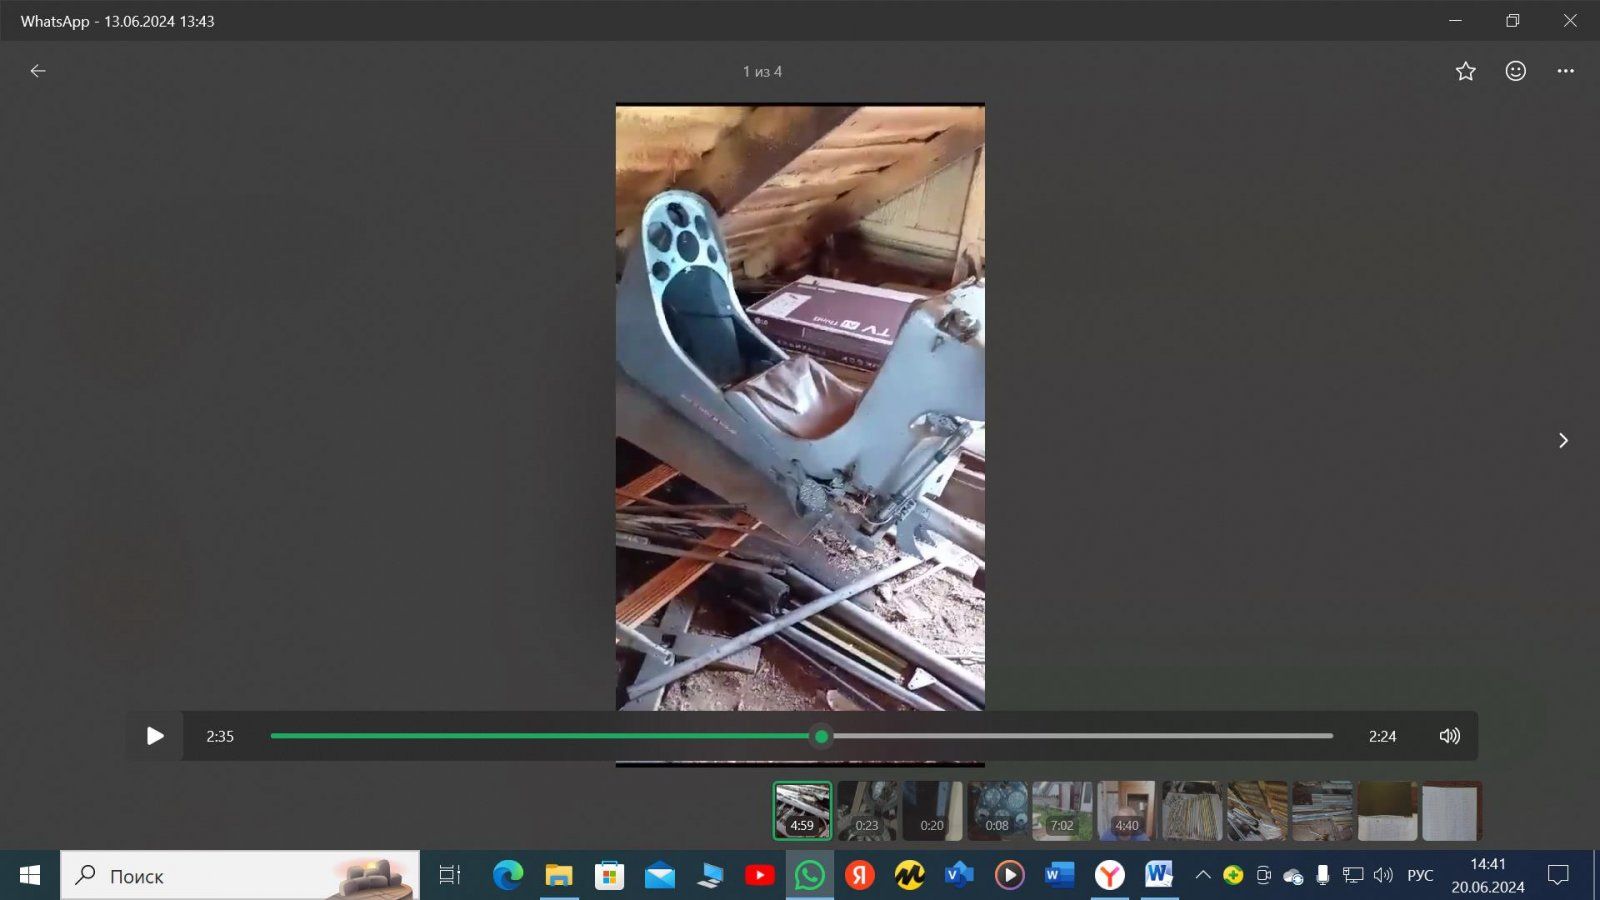1600x900 pixels.
Task: Select the 0:23 video thumbnail
Action: (867, 811)
